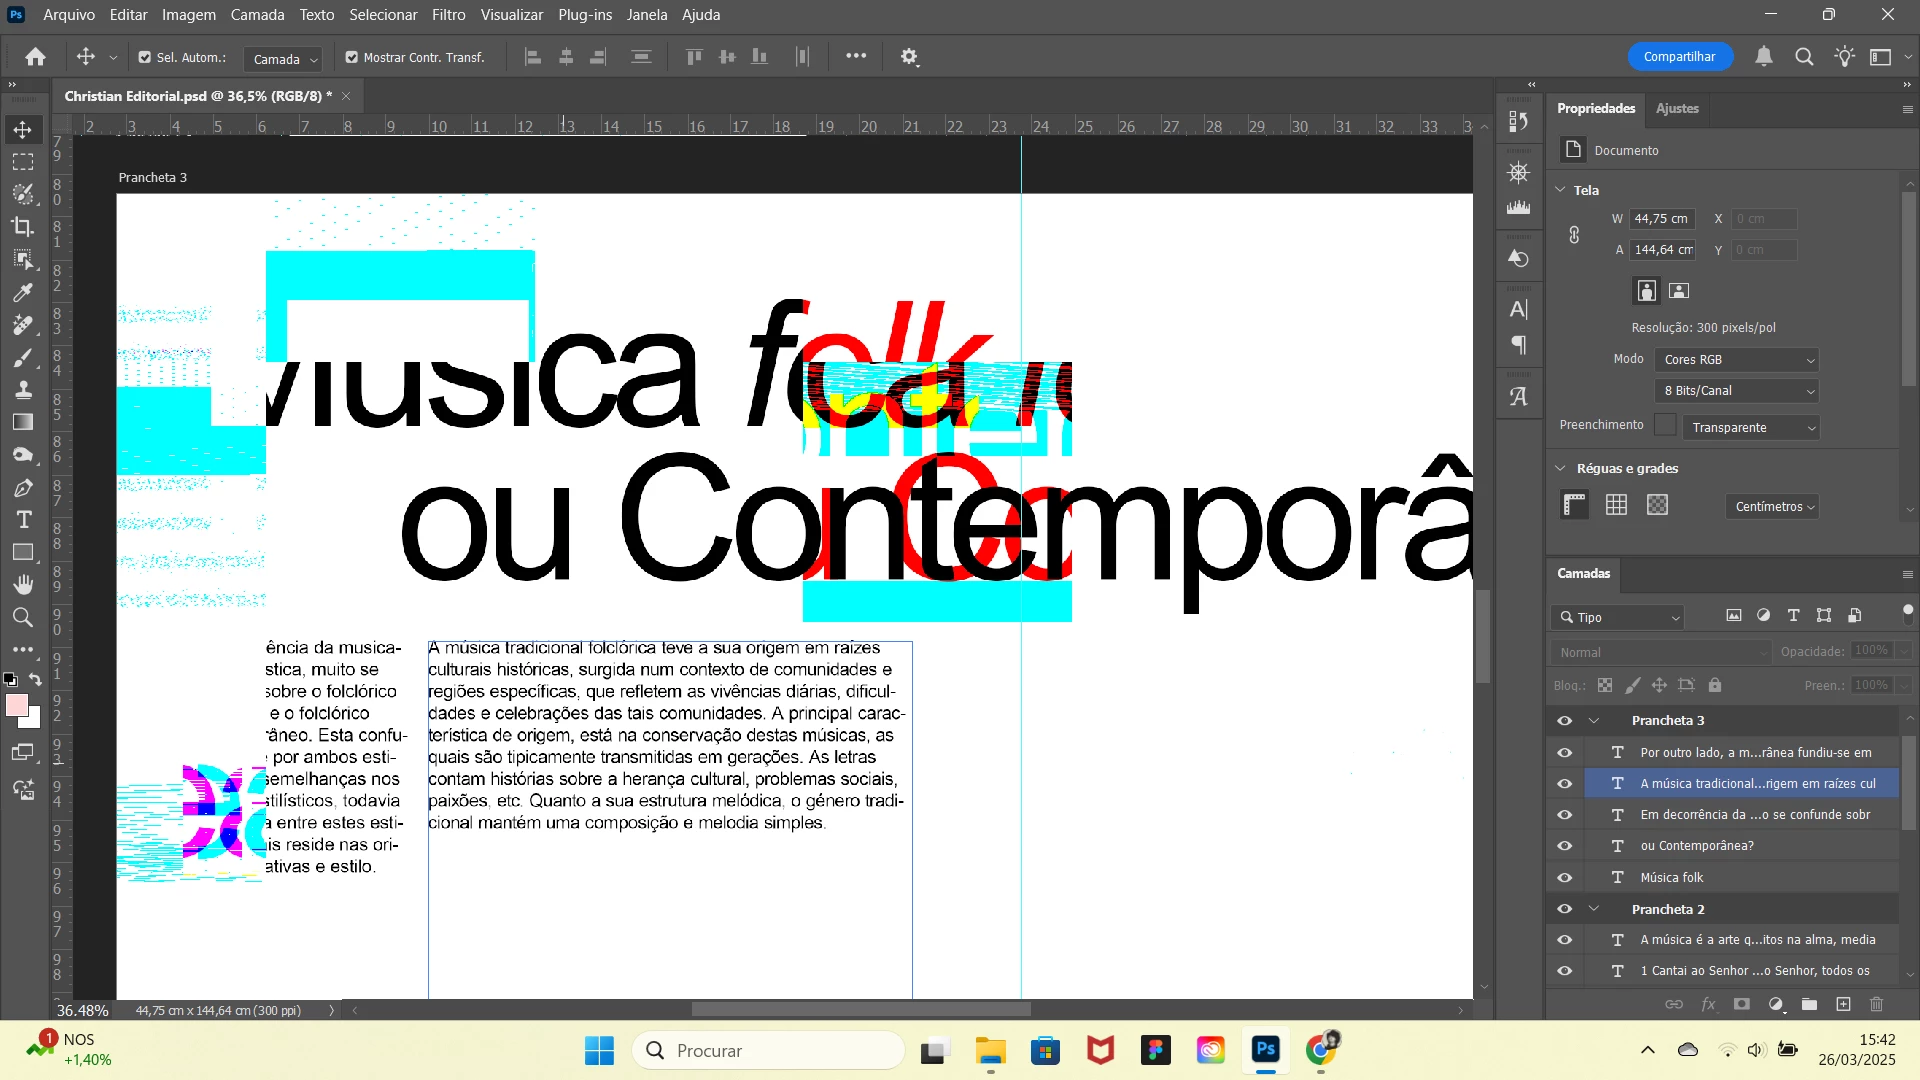Toggle Sel. Autom. checkbox
The image size is (1920, 1080).
pos(145,58)
